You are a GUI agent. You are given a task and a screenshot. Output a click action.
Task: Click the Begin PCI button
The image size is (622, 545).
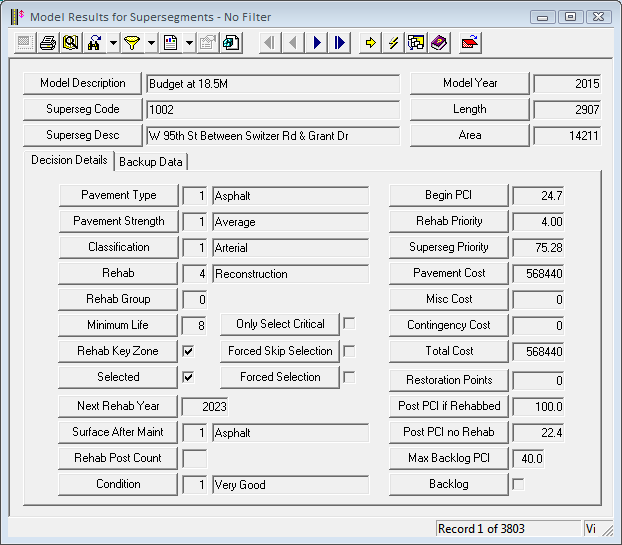point(449,195)
